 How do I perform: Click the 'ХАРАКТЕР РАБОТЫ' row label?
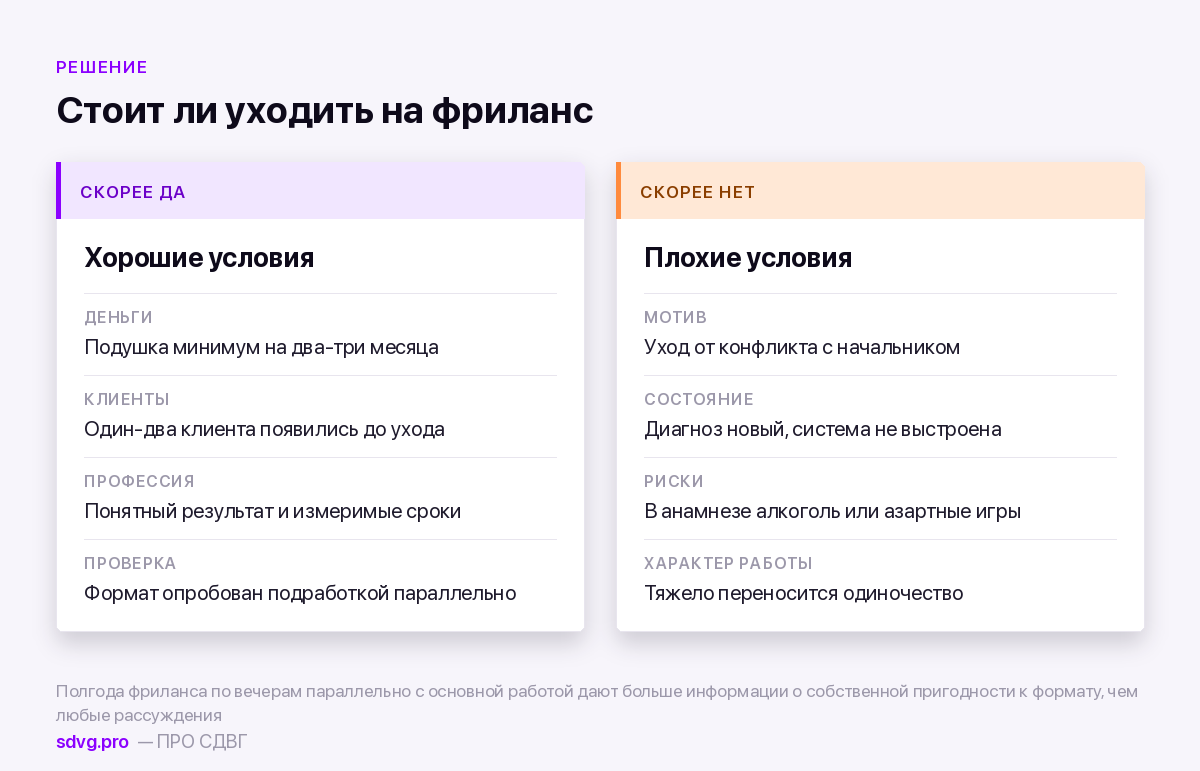(728, 563)
